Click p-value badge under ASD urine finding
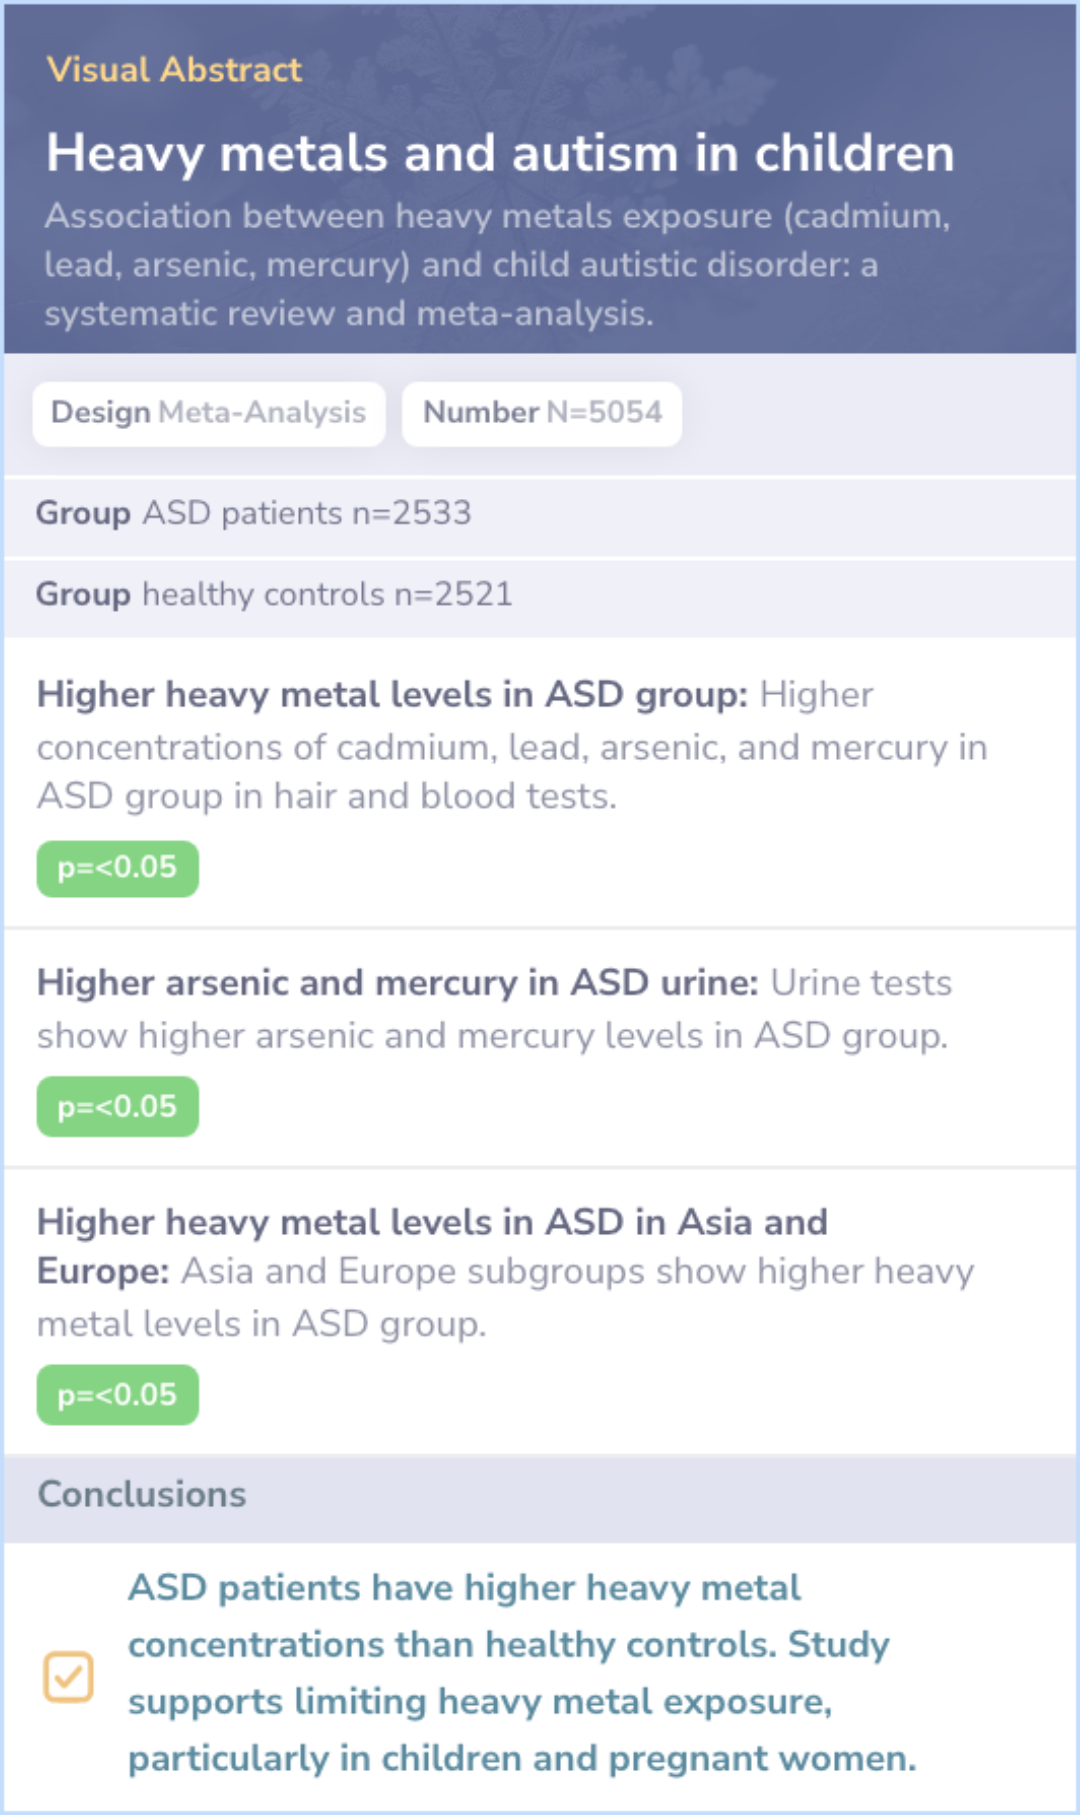 118,1107
